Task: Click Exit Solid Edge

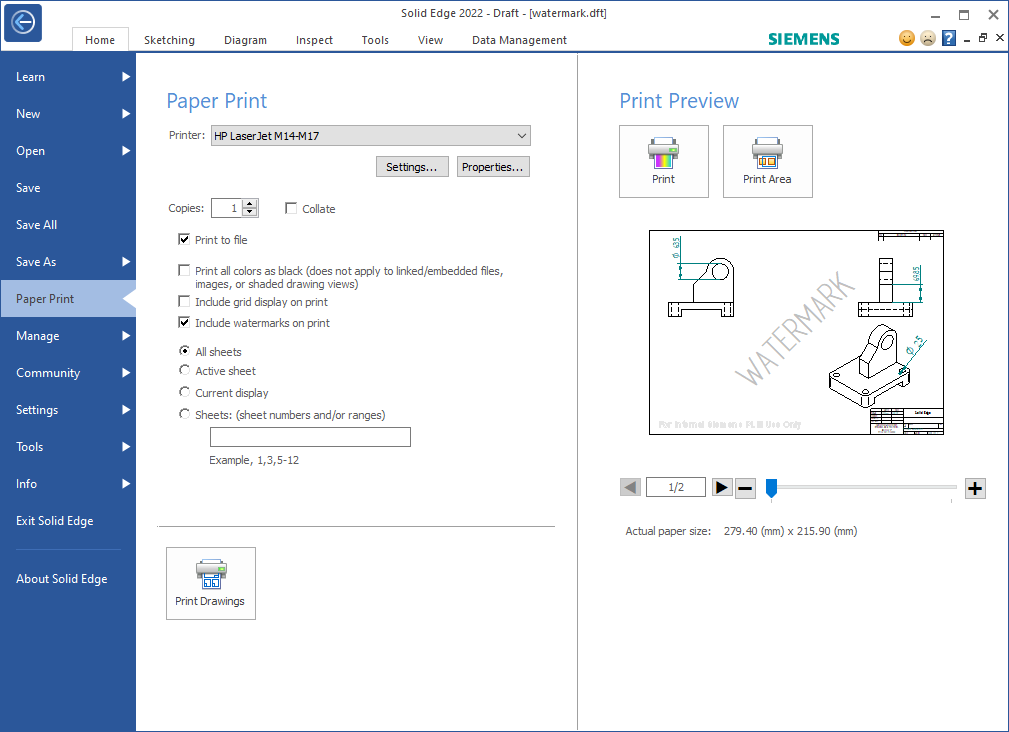Action: (x=68, y=521)
